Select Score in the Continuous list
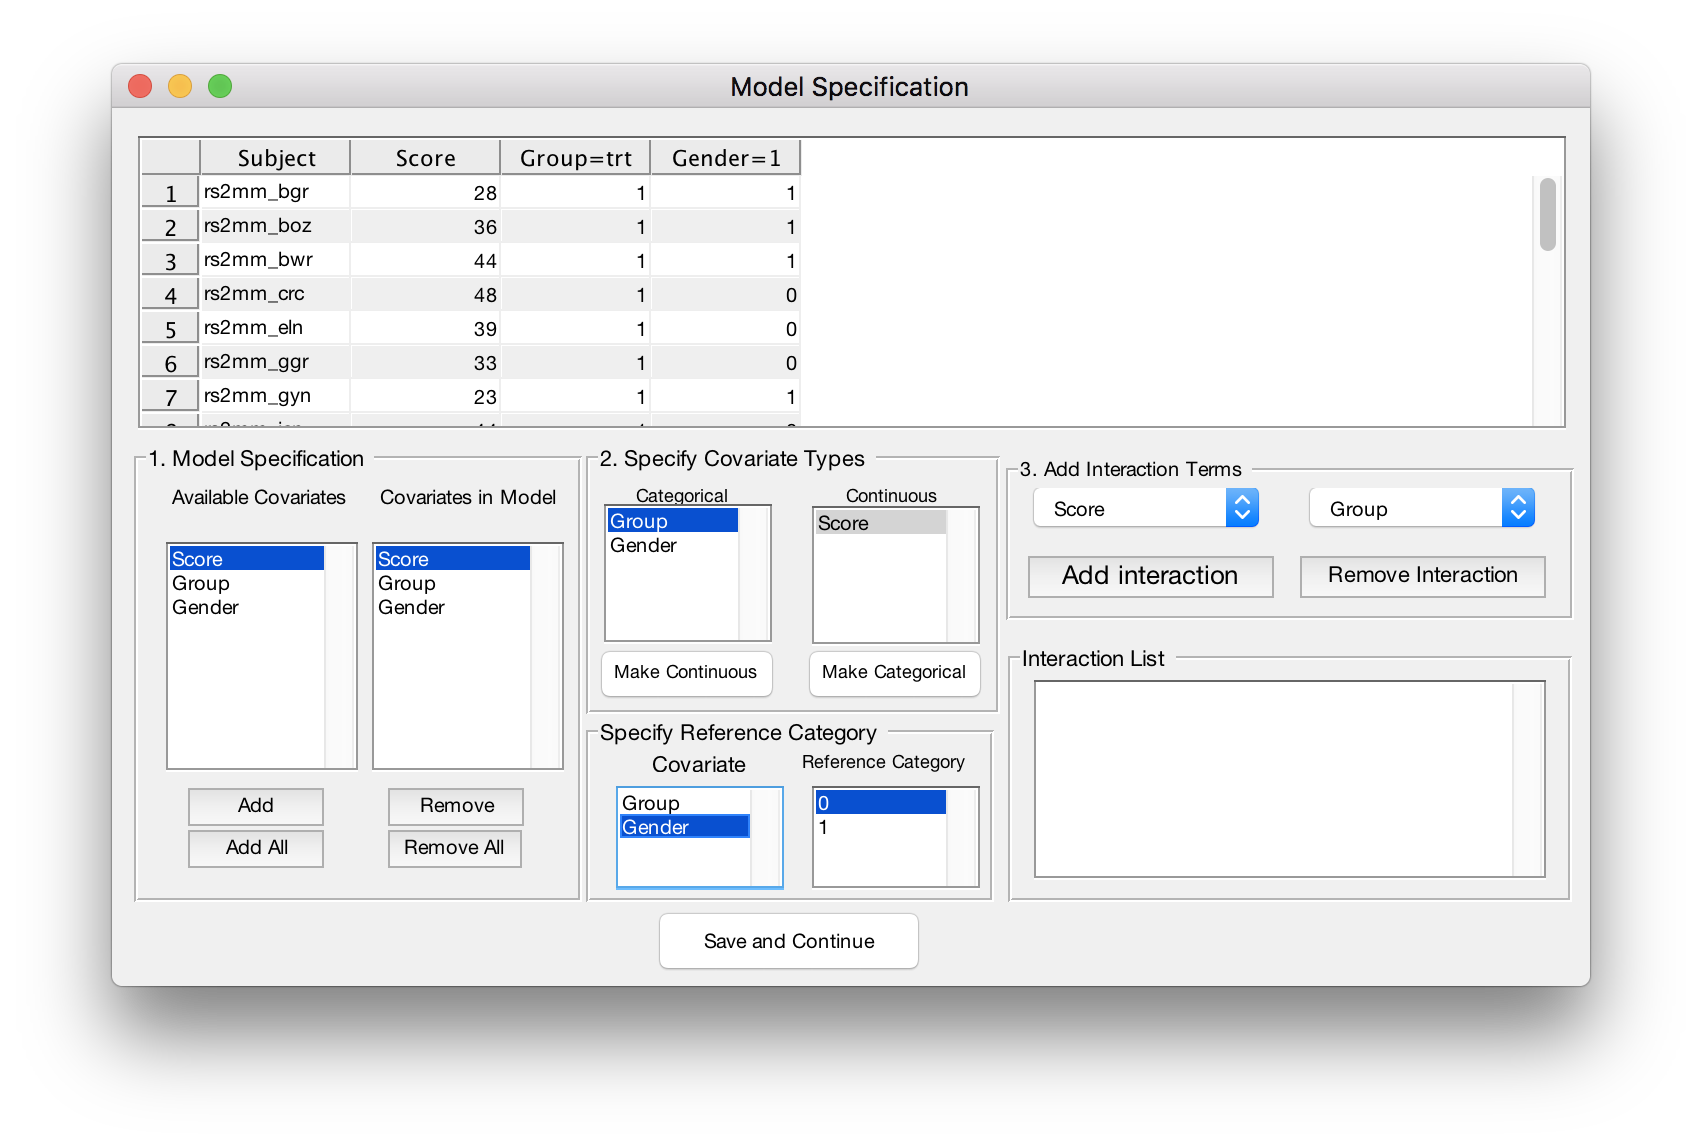The image size is (1702, 1146). click(x=844, y=524)
